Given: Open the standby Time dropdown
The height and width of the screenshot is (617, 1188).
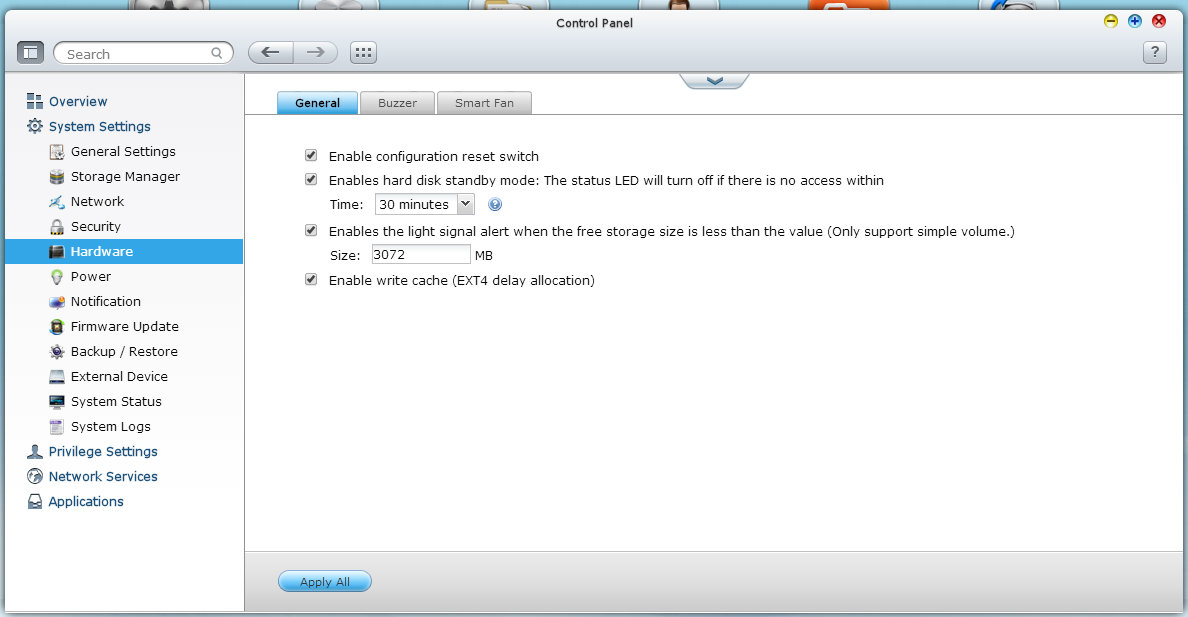Looking at the screenshot, I should [x=424, y=205].
